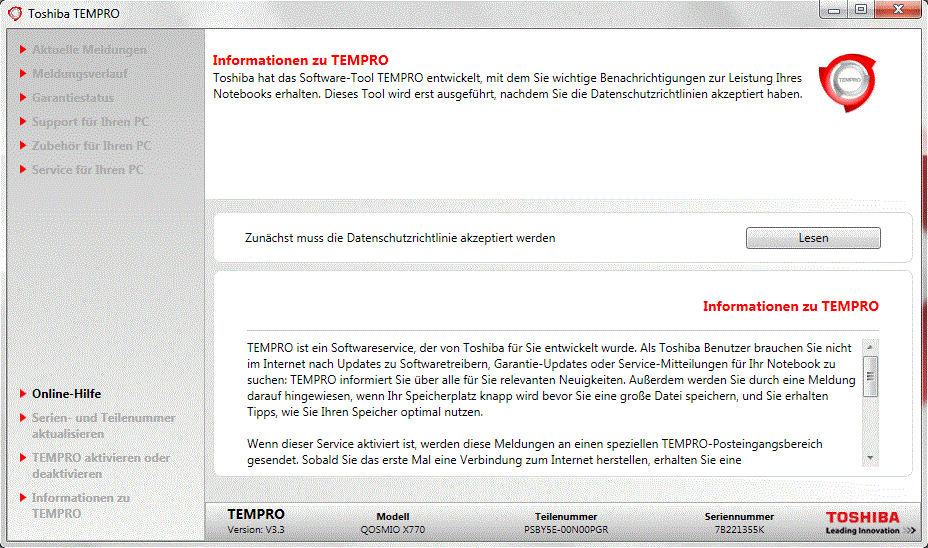
Task: Click right-aligned heading Informationen zu TEMPRO
Action: pos(791,307)
